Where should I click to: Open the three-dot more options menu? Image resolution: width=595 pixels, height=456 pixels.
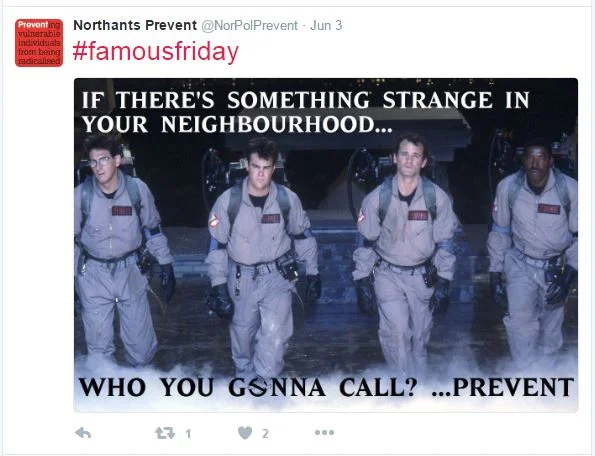point(324,432)
